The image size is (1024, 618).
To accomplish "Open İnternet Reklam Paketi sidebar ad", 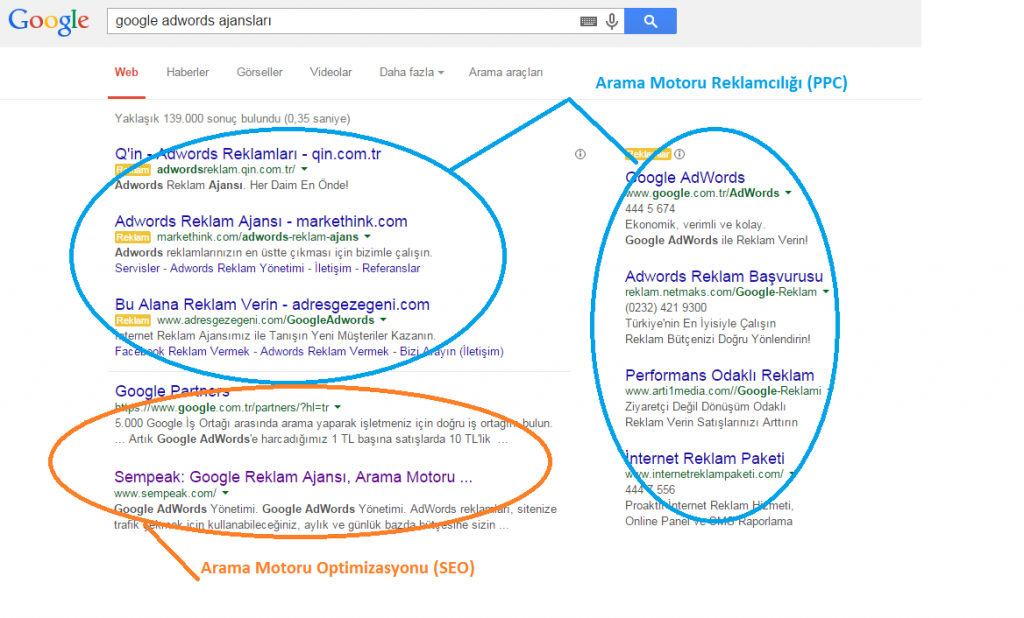I will point(705,458).
